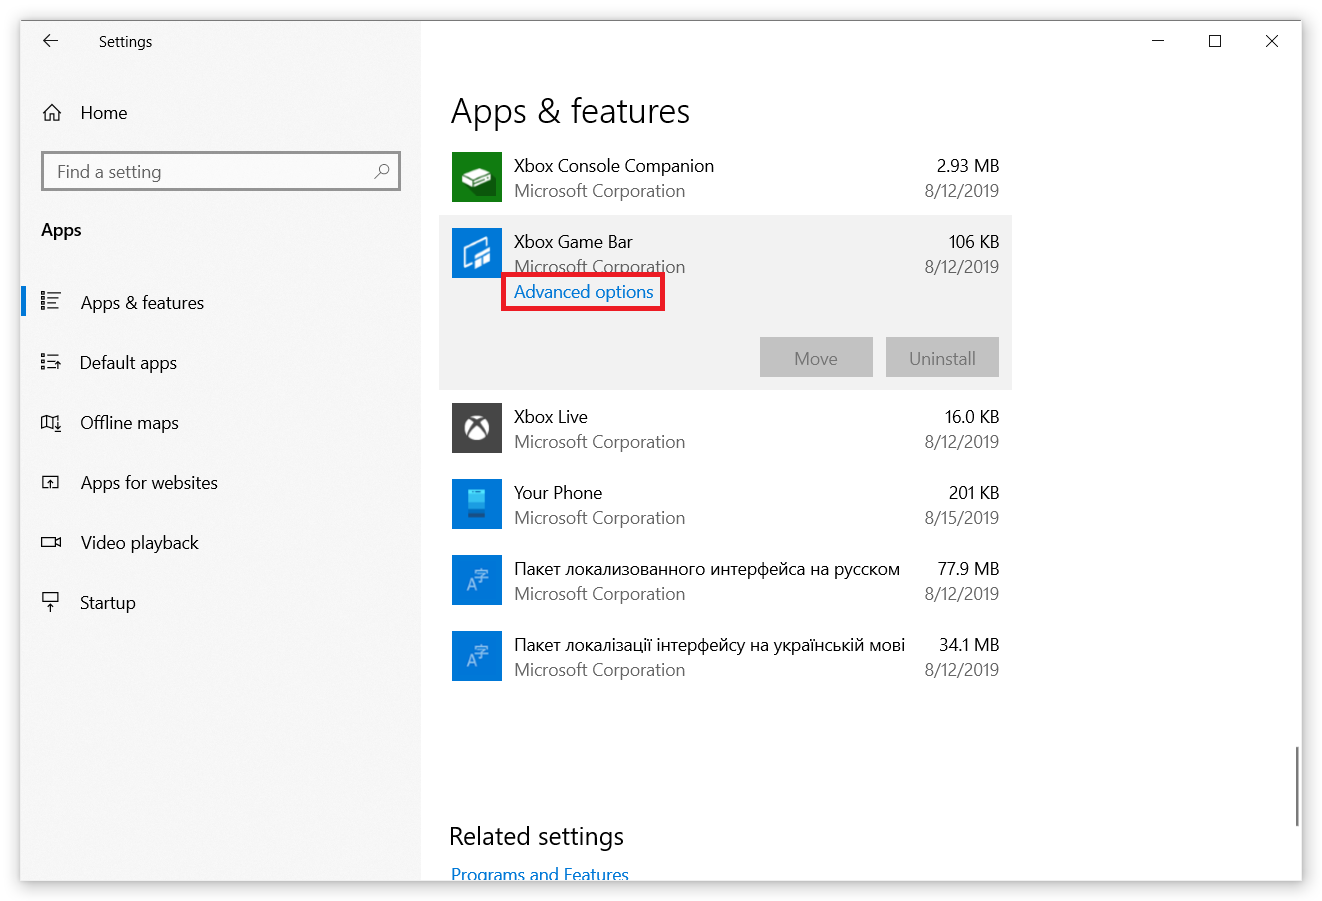Click the search magnifier icon
This screenshot has height=901, width=1322.
click(382, 171)
